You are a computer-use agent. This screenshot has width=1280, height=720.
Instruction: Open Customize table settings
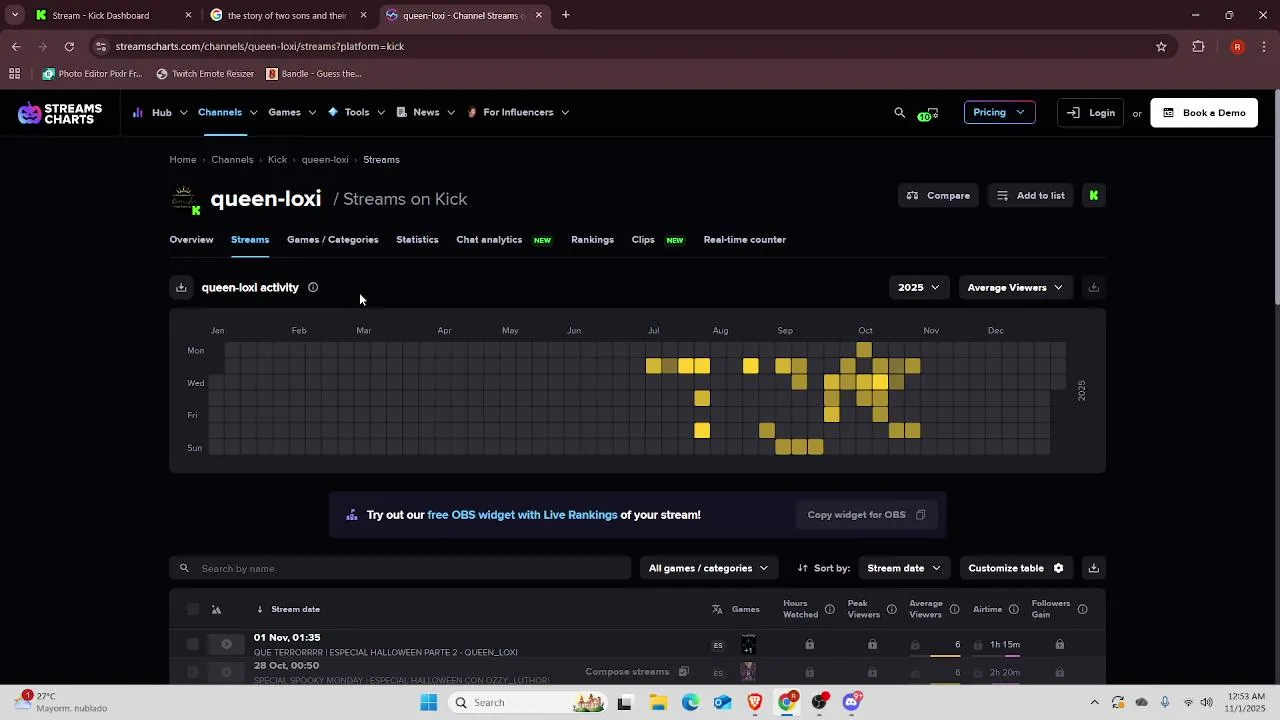coord(1016,568)
